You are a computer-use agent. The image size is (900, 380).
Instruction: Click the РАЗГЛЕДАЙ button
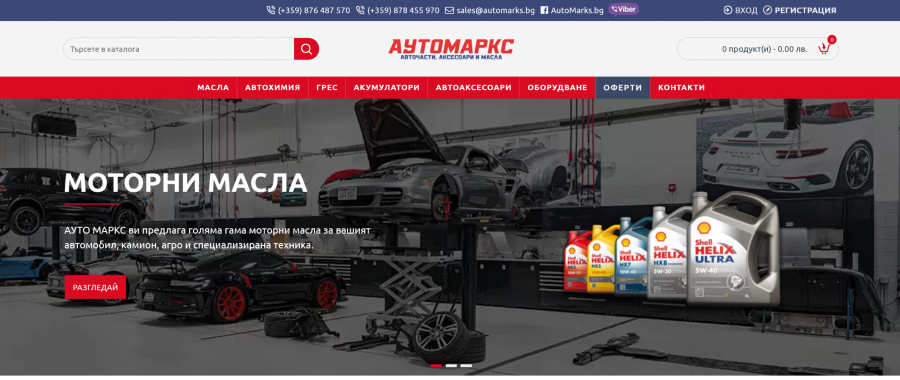click(95, 287)
